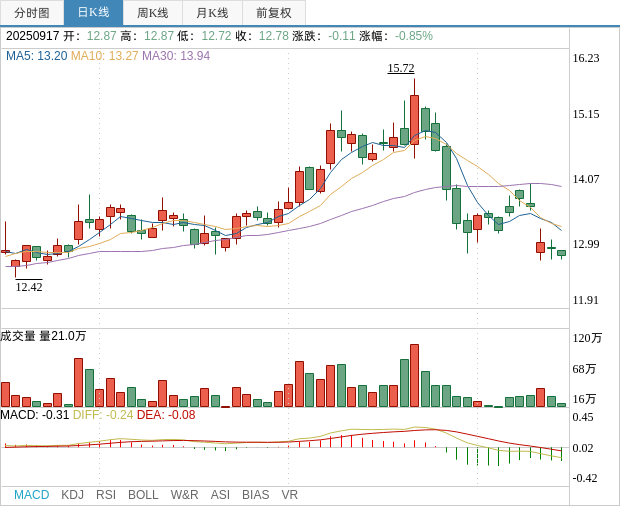Select the BIAS indicator
This screenshot has height=506, width=620.
pyautogui.click(x=255, y=495)
